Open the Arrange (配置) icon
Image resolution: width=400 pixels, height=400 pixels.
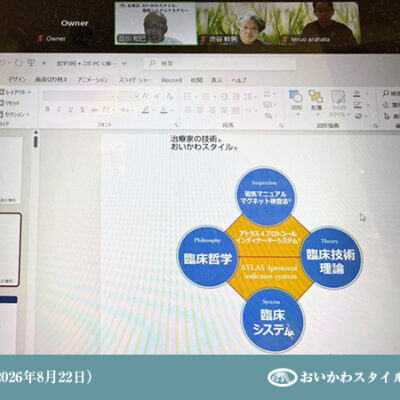(315, 100)
